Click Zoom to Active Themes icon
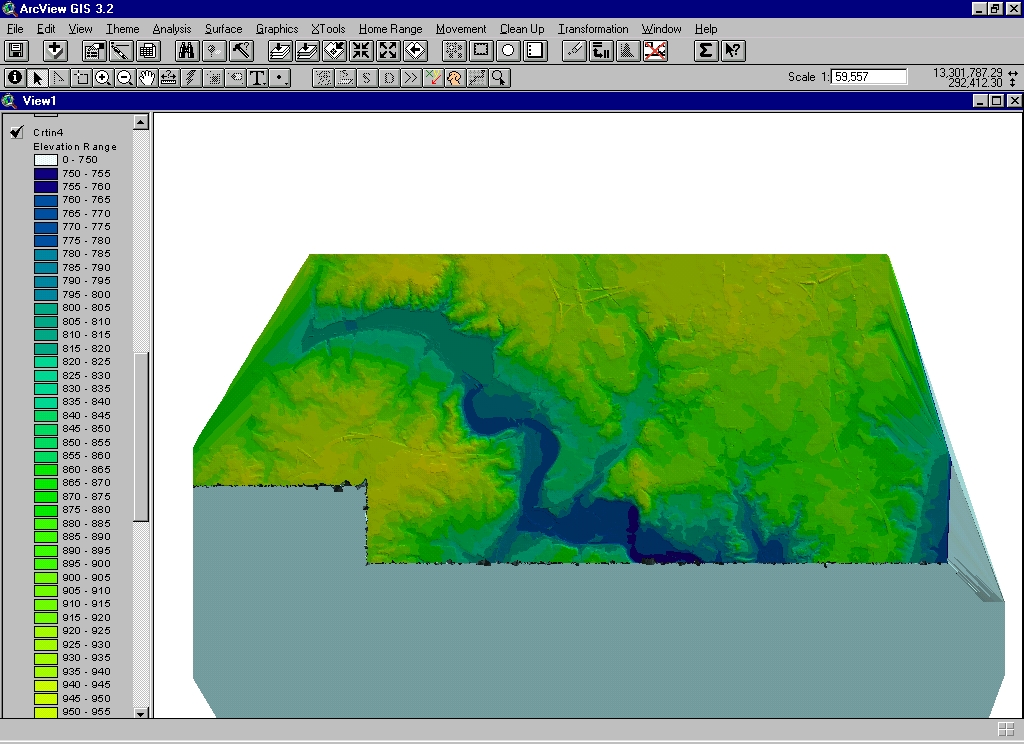The height and width of the screenshot is (744, 1024). coord(307,51)
